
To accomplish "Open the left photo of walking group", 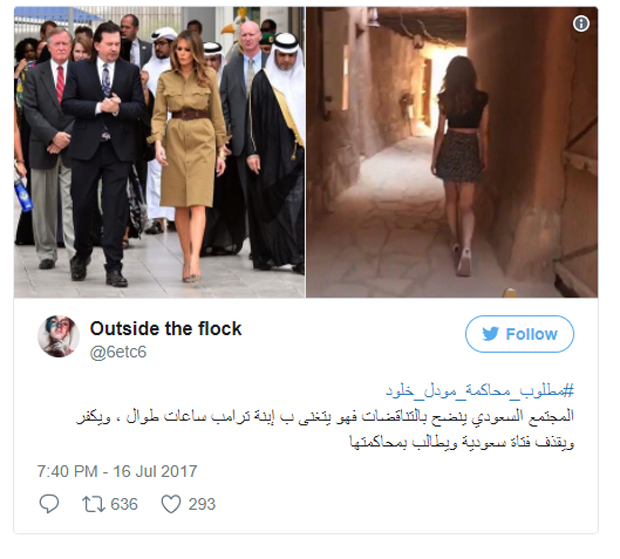I will 159,152.
